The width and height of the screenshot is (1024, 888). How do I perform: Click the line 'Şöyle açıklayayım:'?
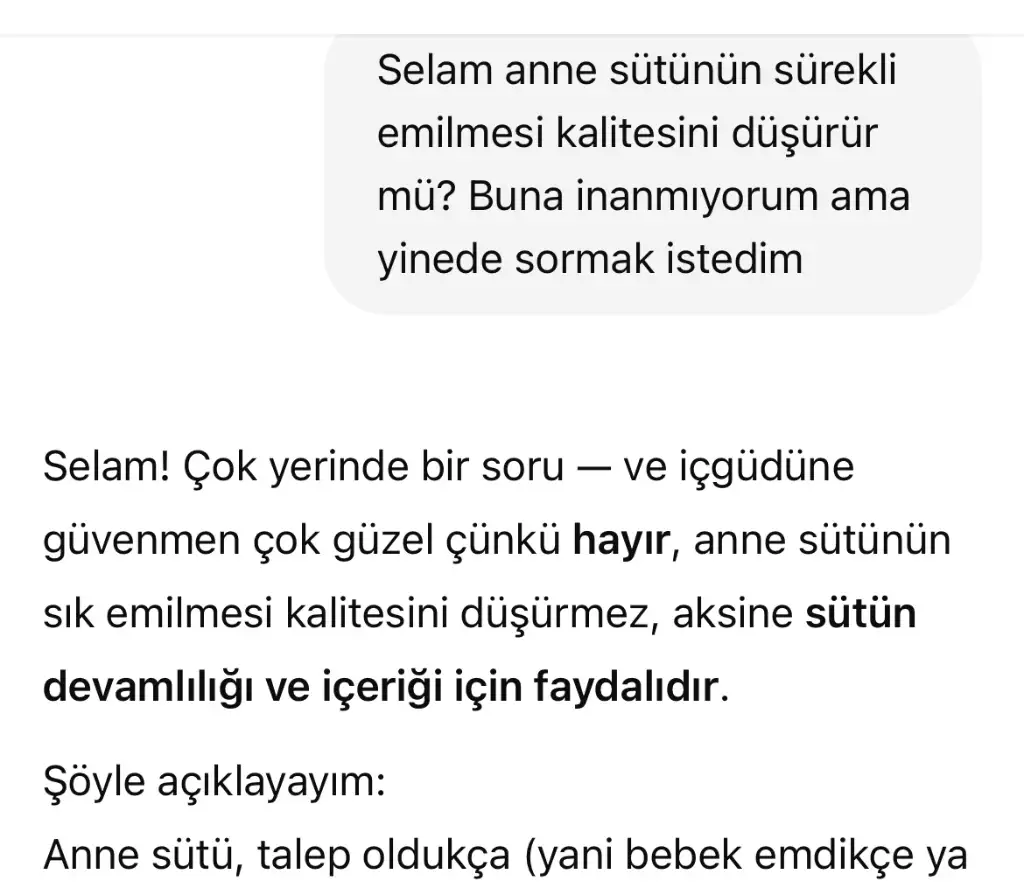(214, 782)
